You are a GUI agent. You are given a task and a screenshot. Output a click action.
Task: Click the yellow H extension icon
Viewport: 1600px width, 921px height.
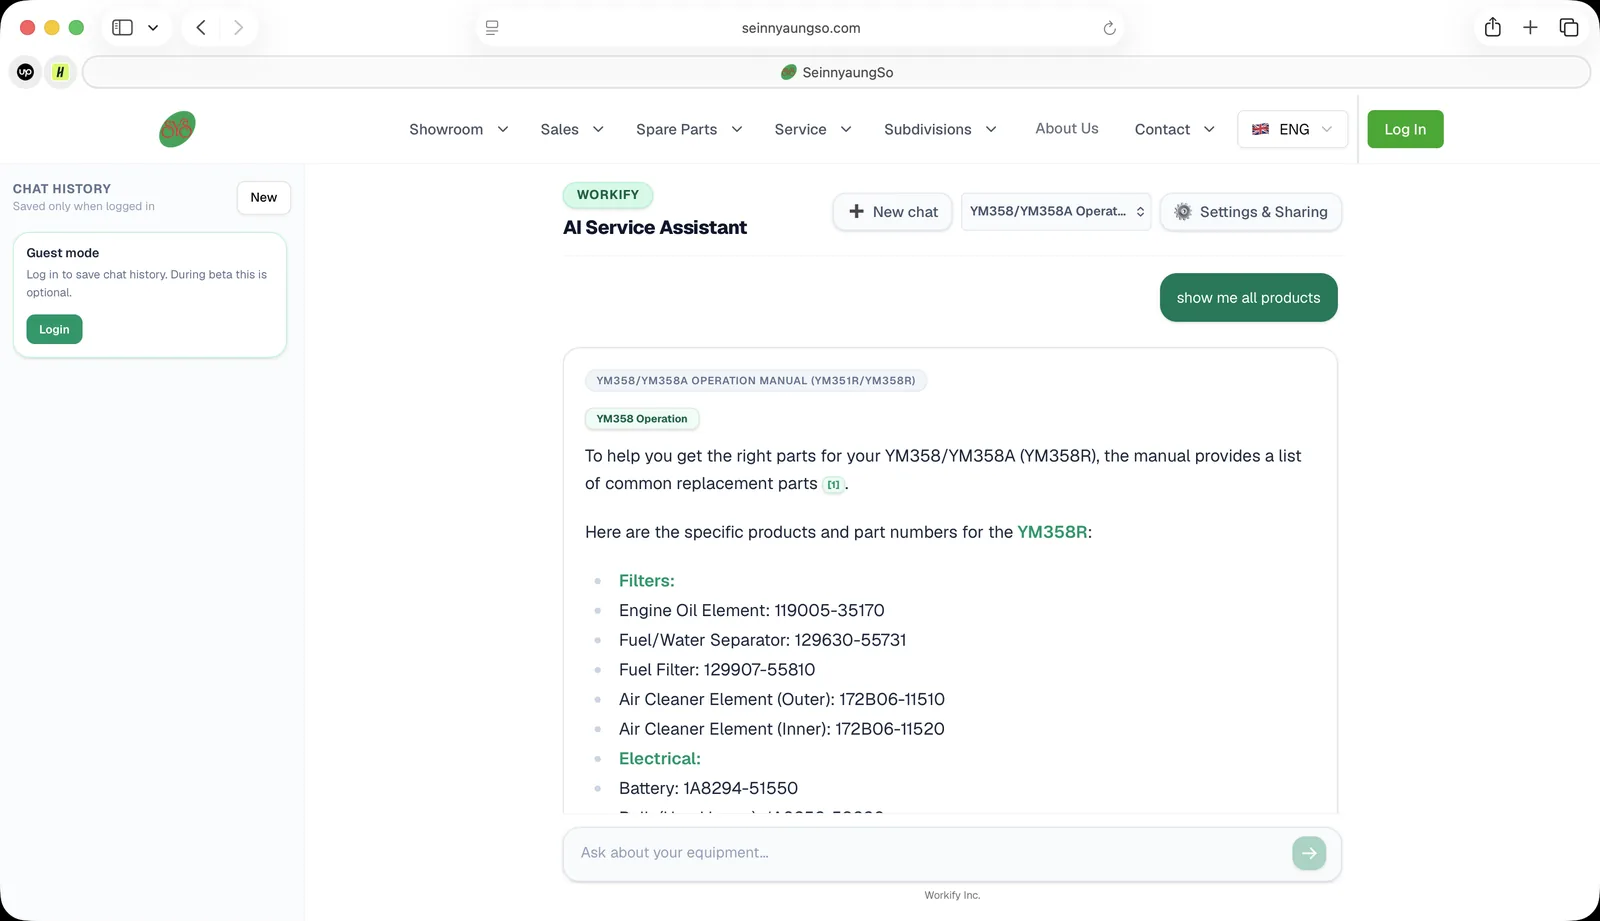pos(61,72)
